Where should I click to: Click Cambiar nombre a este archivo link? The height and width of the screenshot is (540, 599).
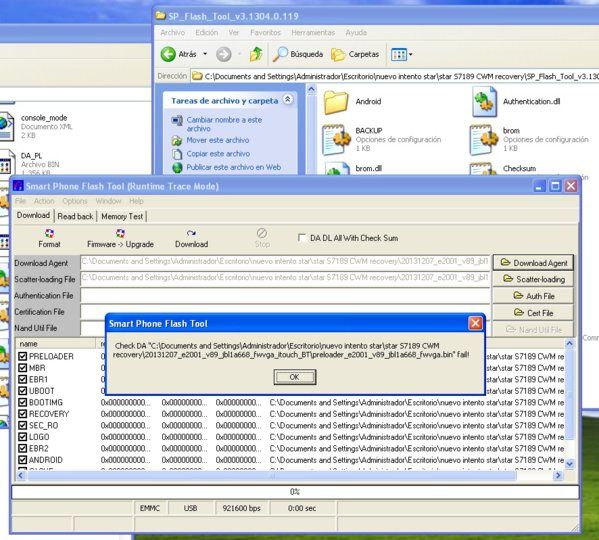pyautogui.click(x=224, y=124)
